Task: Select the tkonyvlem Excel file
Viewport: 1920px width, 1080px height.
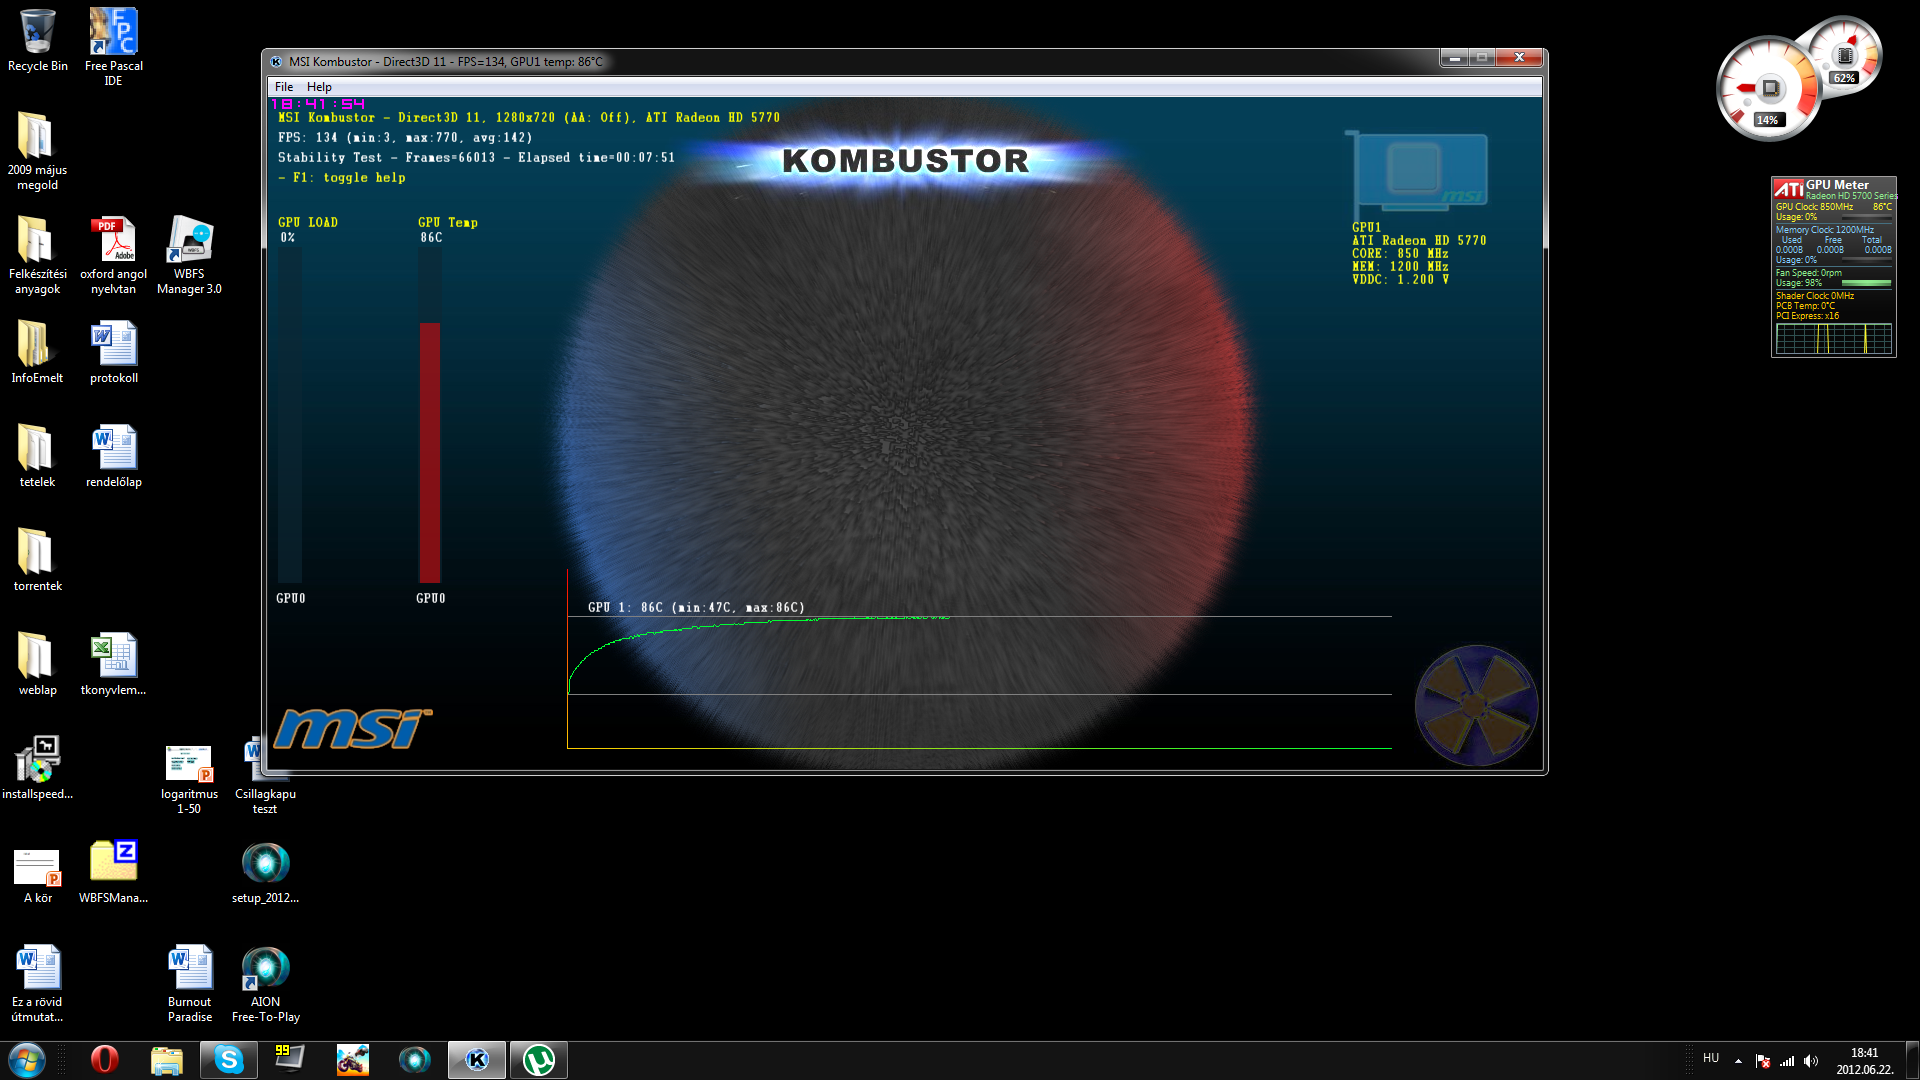Action: [113, 664]
